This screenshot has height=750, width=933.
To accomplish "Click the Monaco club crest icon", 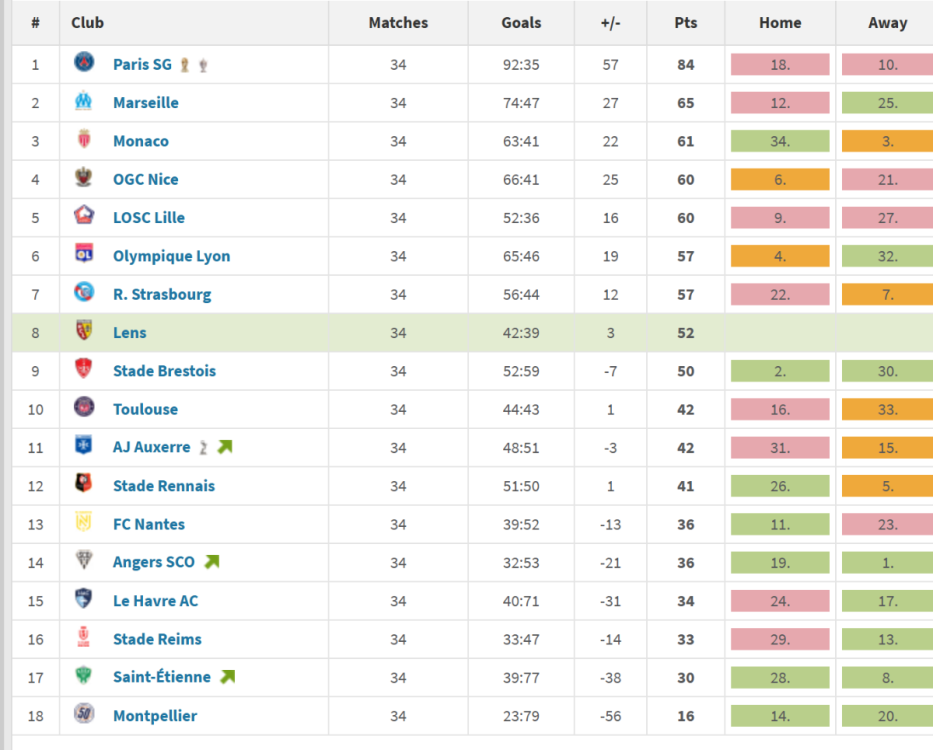I will pyautogui.click(x=84, y=140).
